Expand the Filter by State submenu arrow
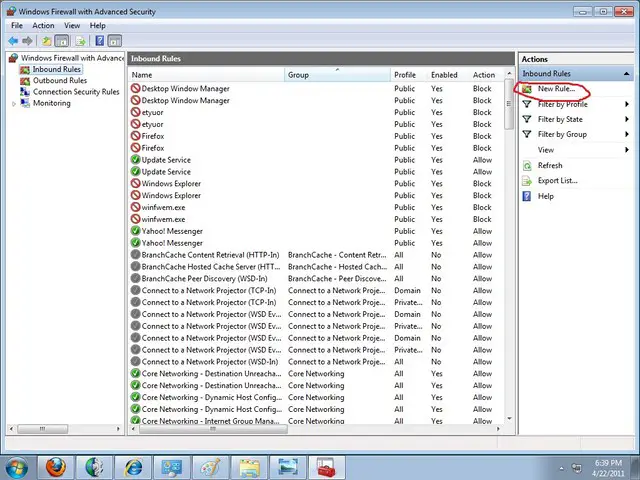This screenshot has height=480, width=640. [627, 119]
